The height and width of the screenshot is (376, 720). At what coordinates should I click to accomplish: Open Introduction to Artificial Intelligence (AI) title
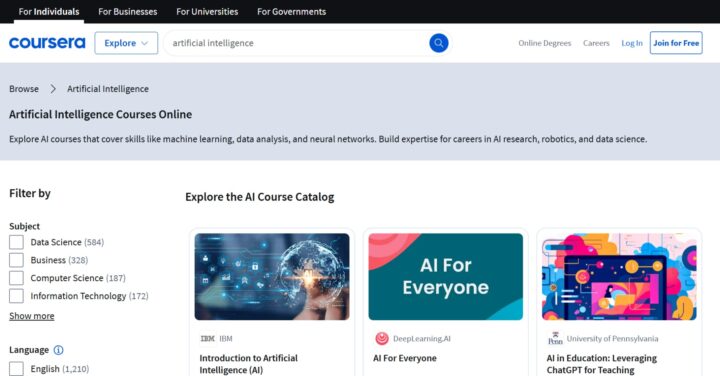[x=248, y=364]
